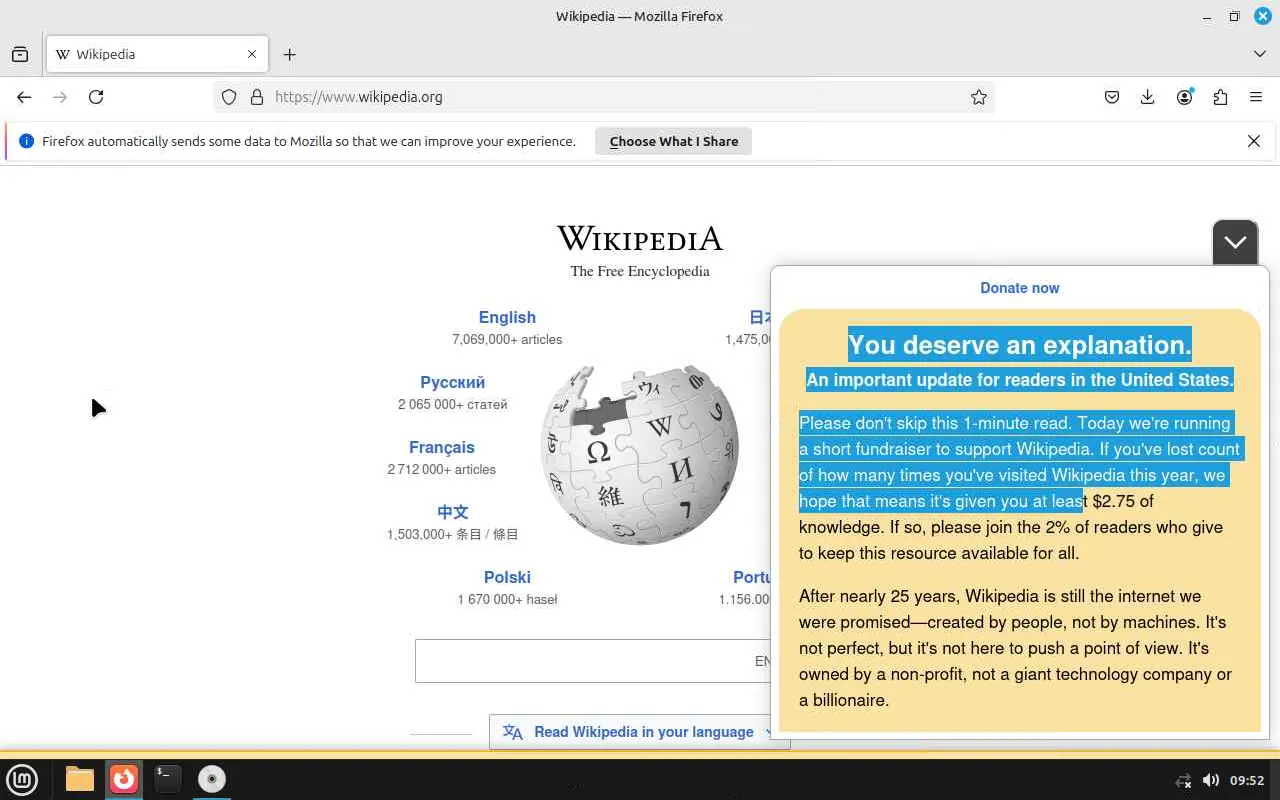Click 'You deserve an explanation.' heading
The height and width of the screenshot is (800, 1280).
pyautogui.click(x=1020, y=345)
